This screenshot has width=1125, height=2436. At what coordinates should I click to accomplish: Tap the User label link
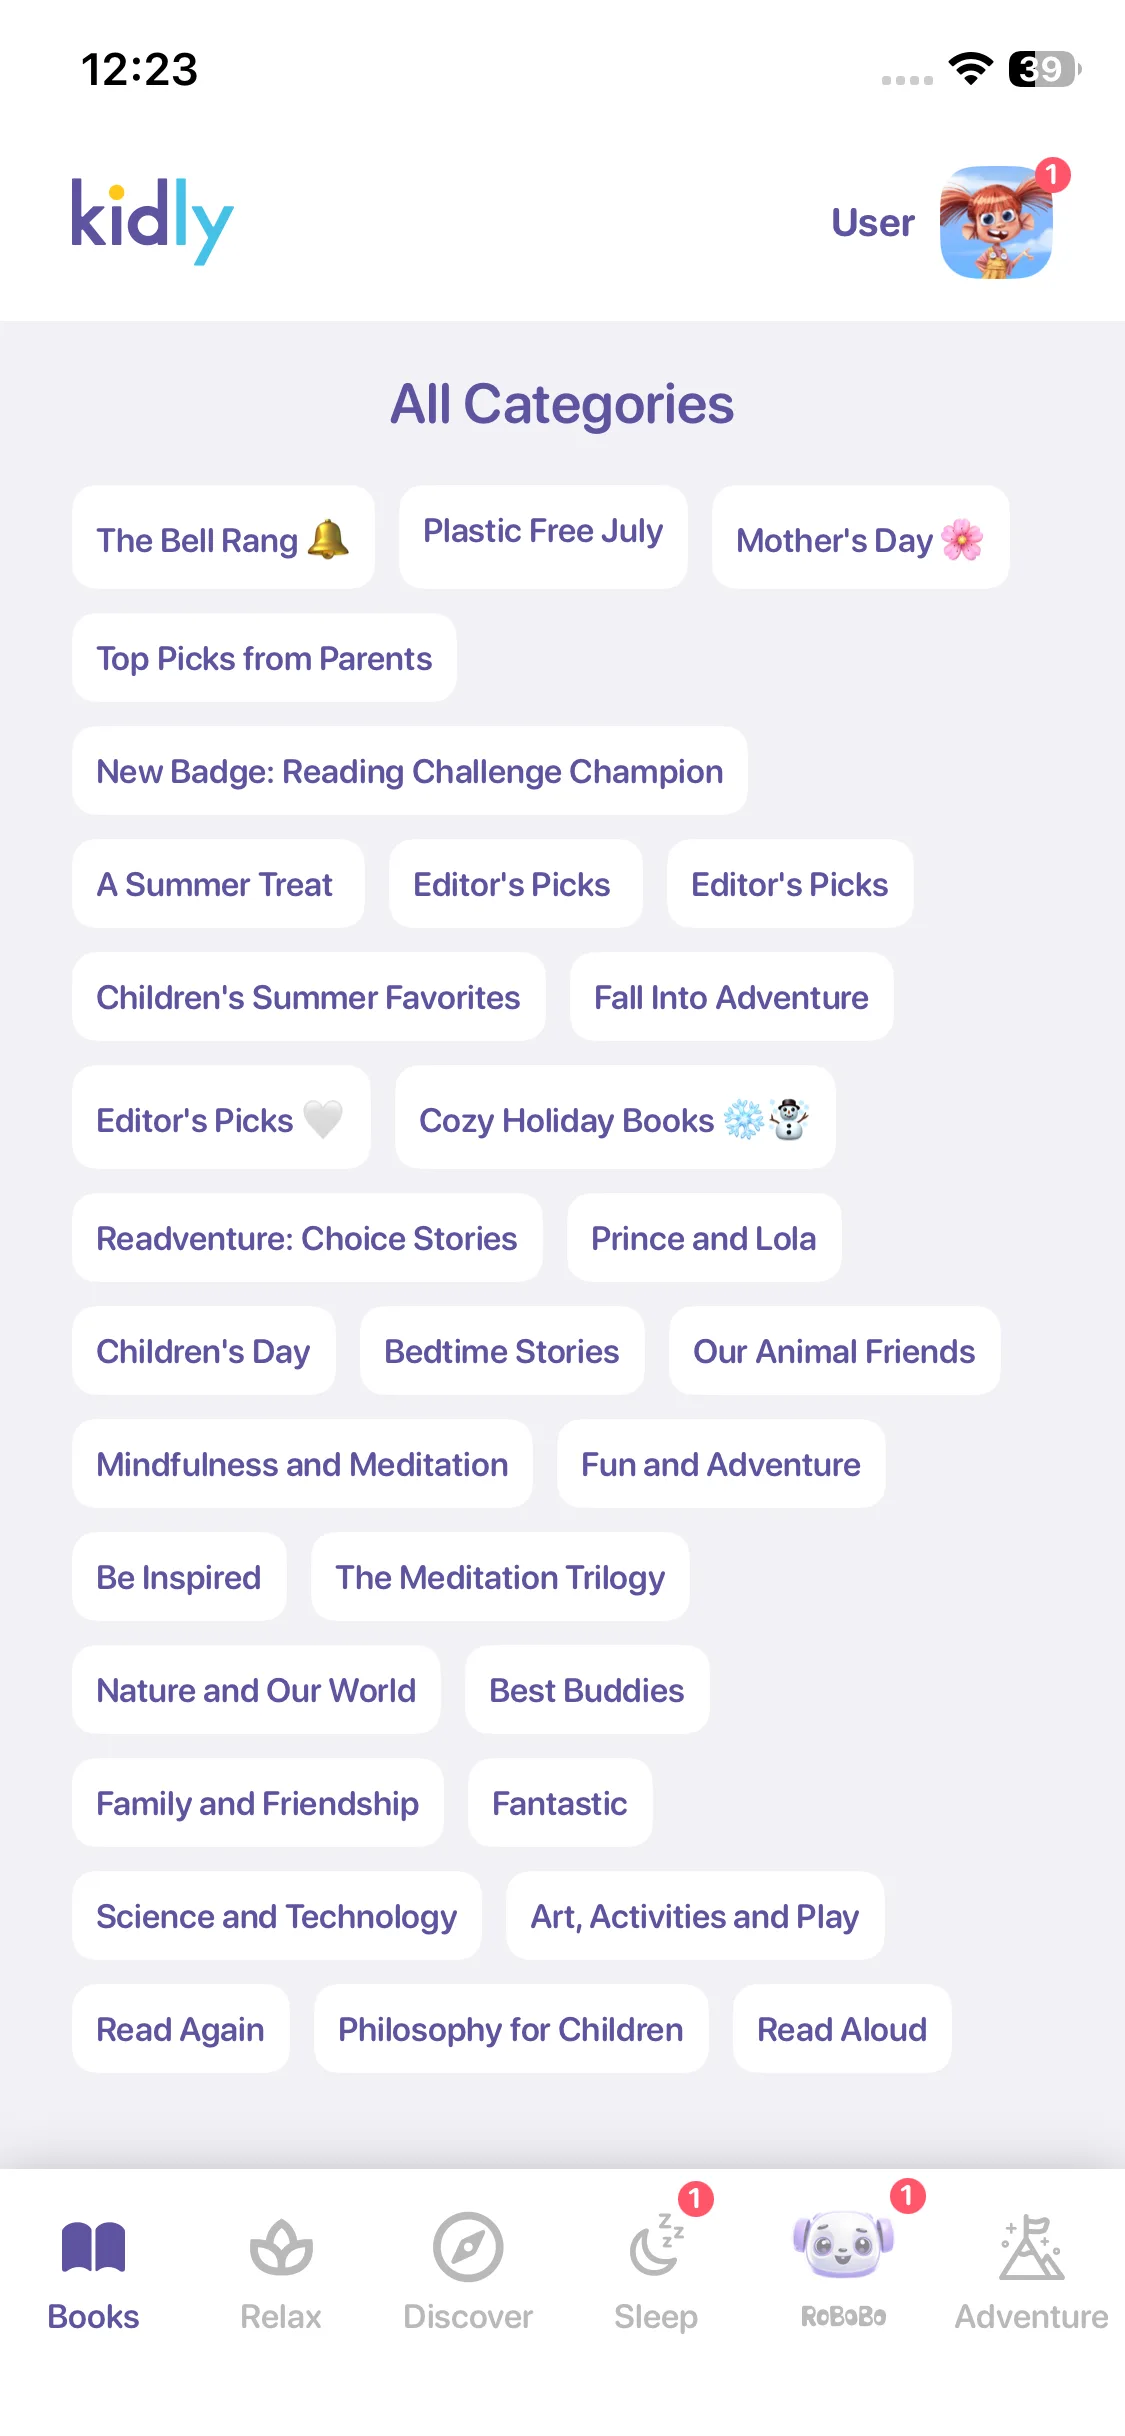pyautogui.click(x=872, y=223)
